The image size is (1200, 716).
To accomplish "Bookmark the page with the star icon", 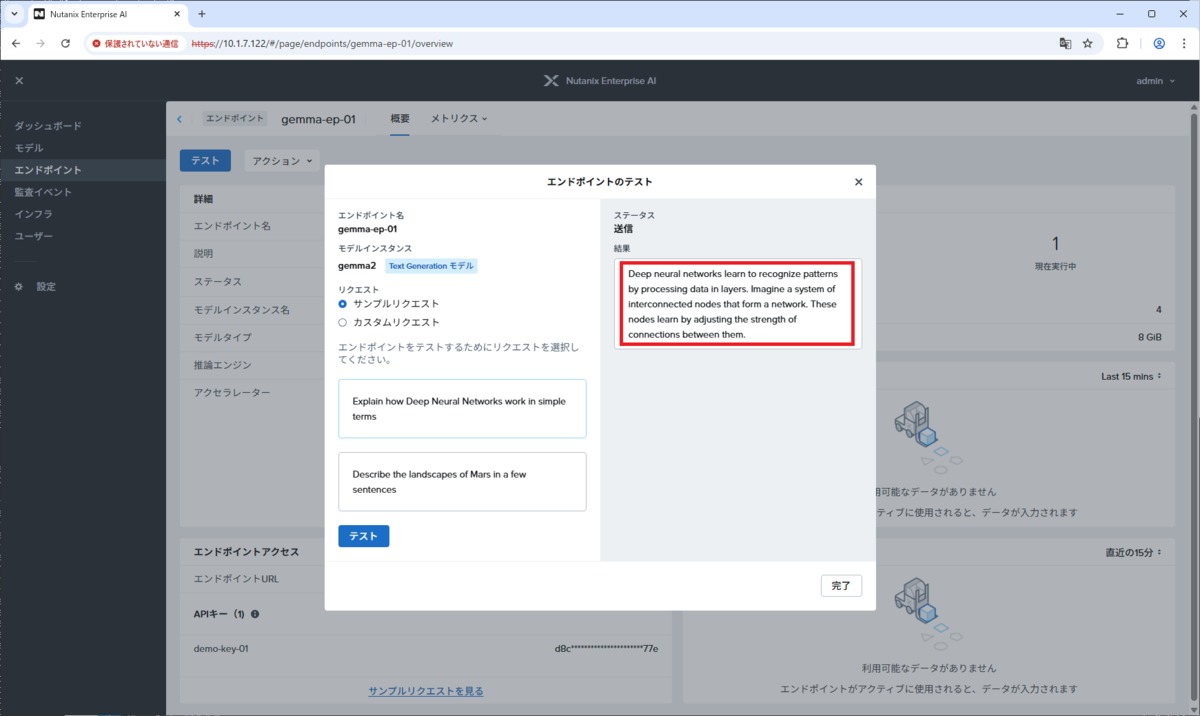I will [x=1088, y=44].
